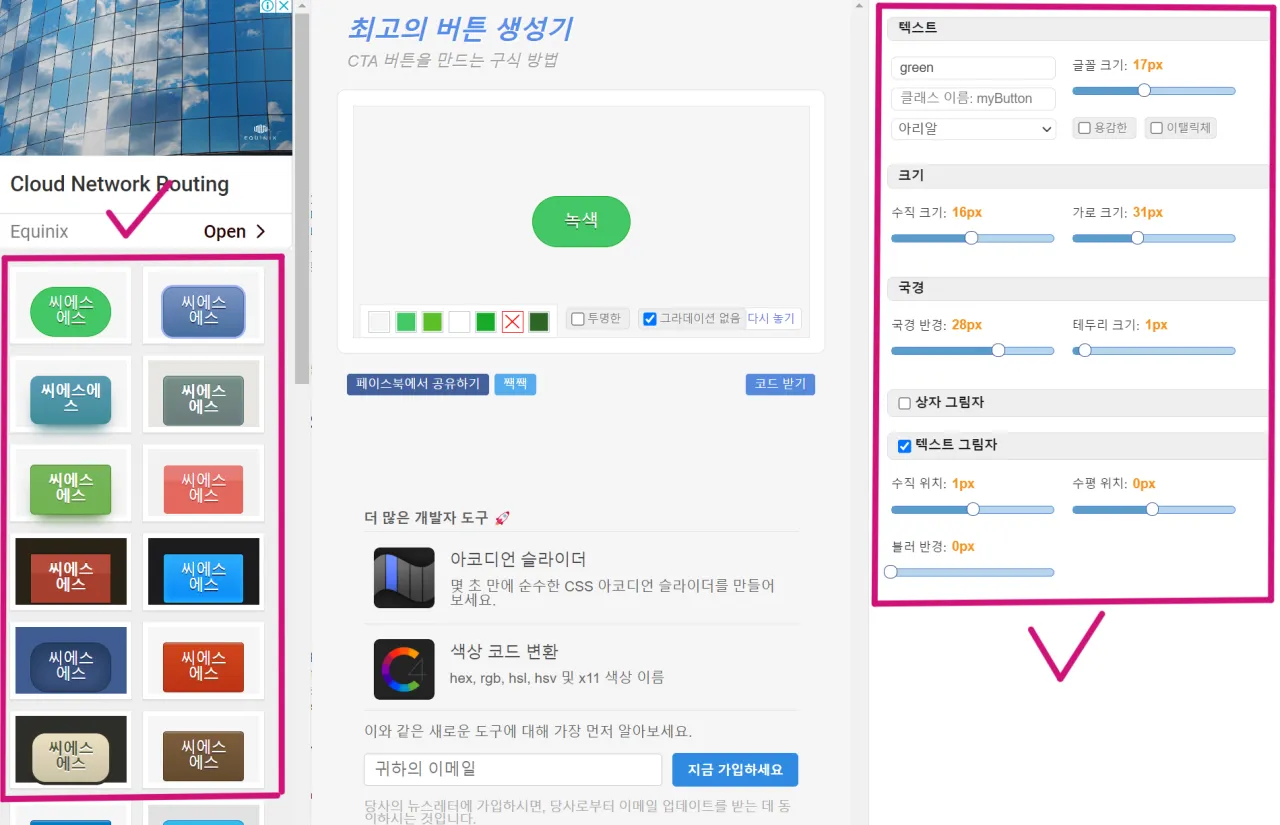Close the Equinix ad with X icon
Viewport: 1280px width, 825px height.
tap(283, 6)
